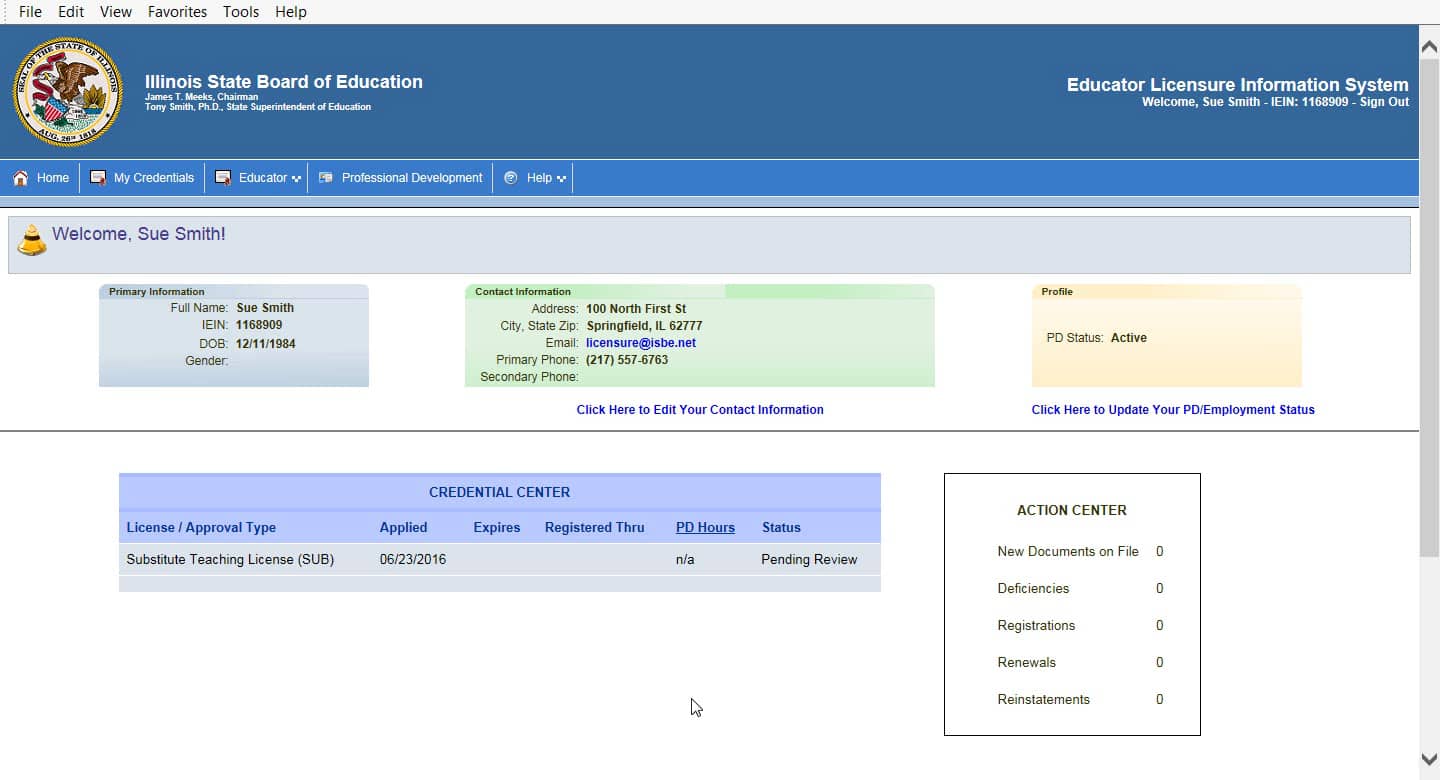The image size is (1440, 780).
Task: Click the scrollbar up arrow
Action: pyautogui.click(x=1429, y=45)
